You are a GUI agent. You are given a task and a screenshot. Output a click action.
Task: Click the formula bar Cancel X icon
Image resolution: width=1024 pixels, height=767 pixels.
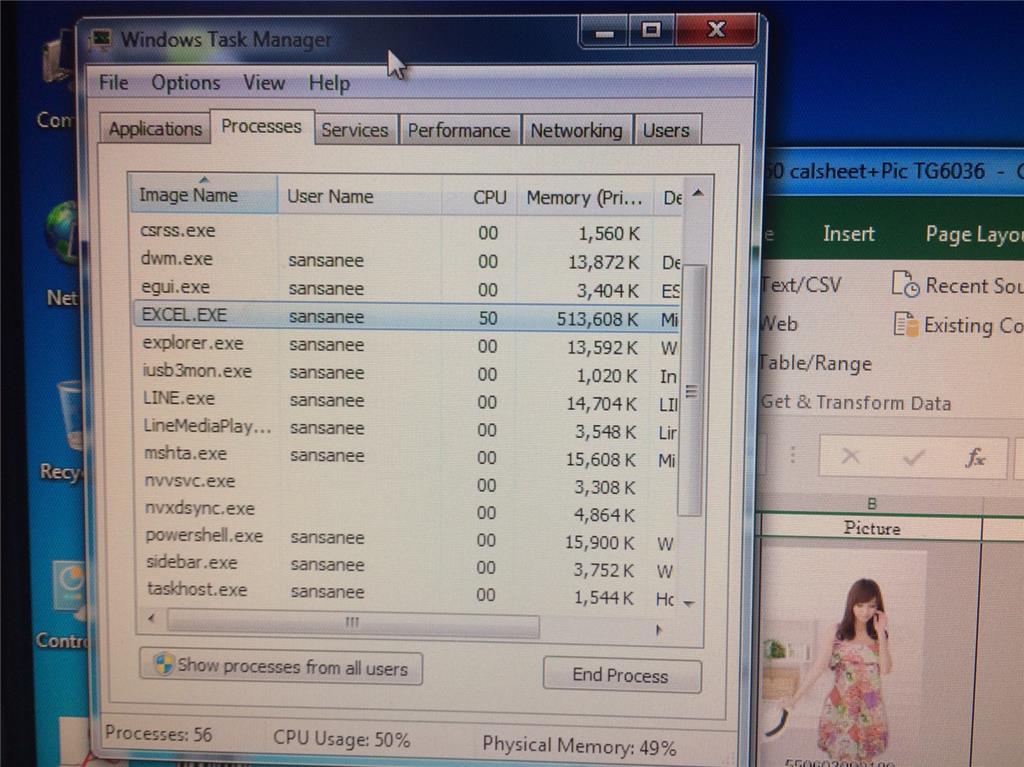point(850,455)
